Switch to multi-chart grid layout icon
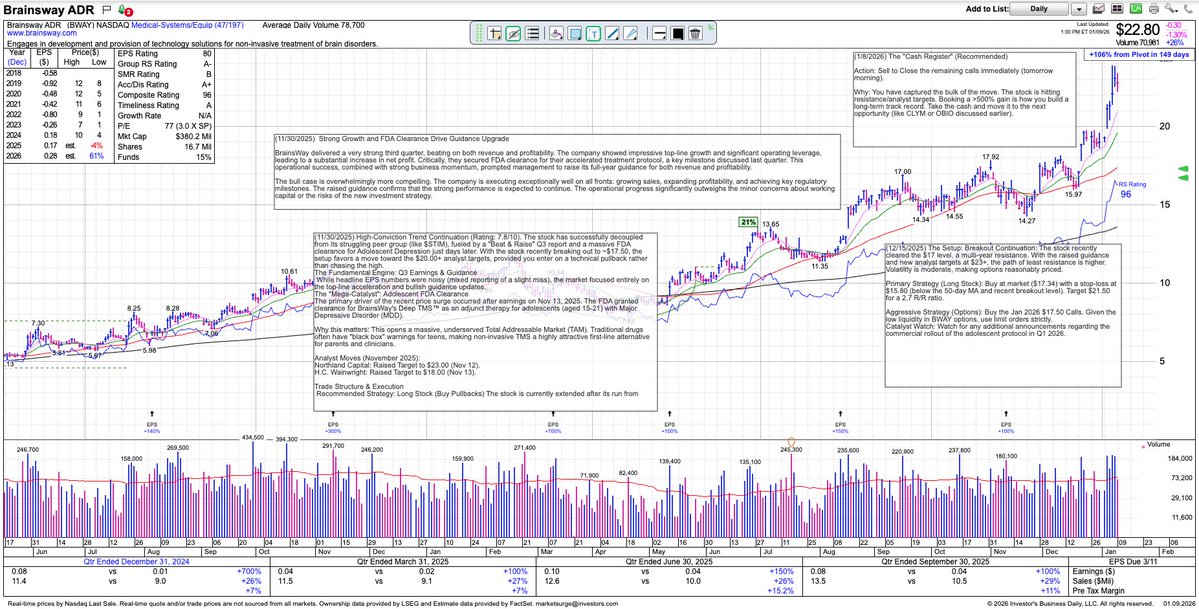Image resolution: width=1199 pixels, height=609 pixels. pyautogui.click(x=1116, y=9)
